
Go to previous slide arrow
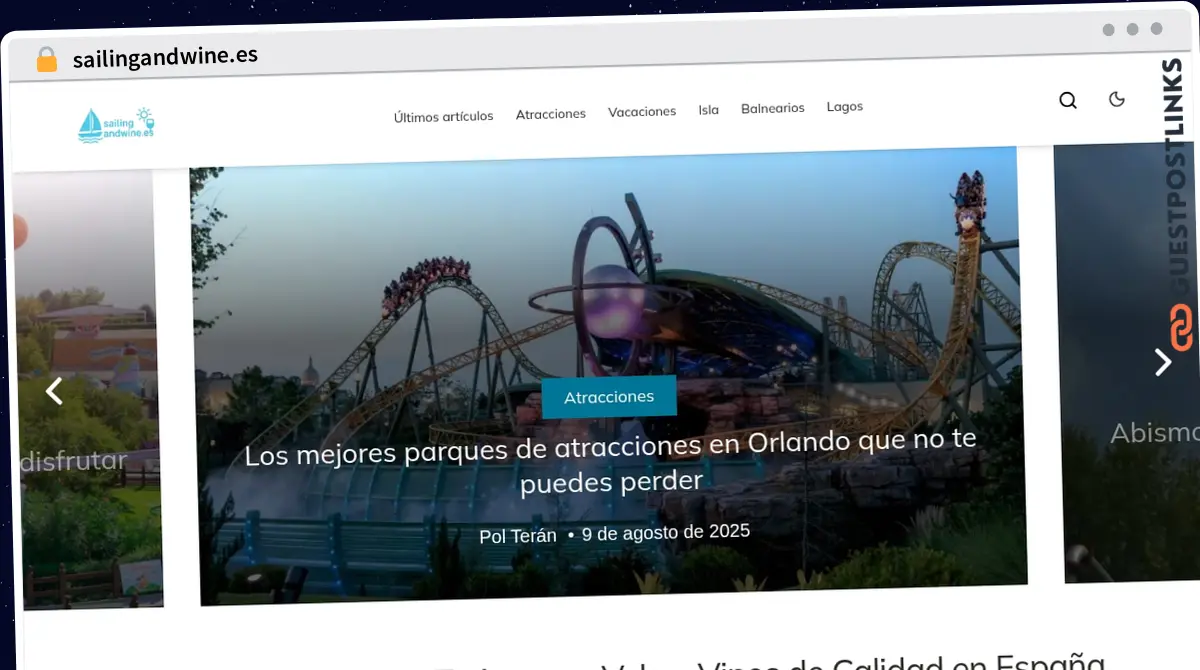point(54,391)
